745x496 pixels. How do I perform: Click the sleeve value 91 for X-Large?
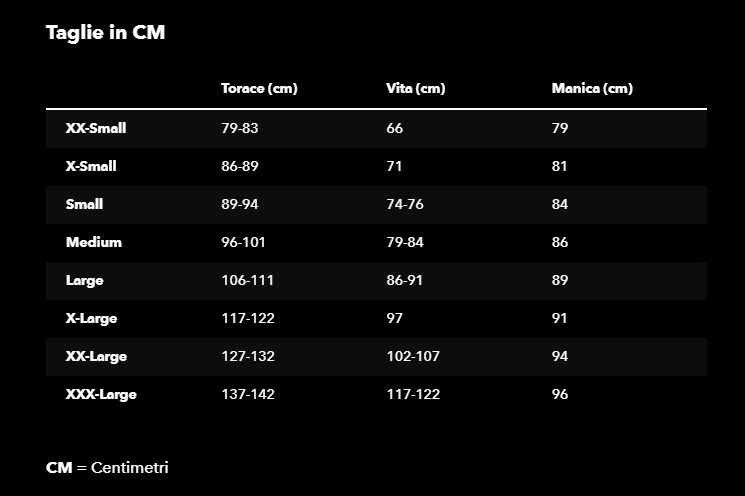coord(560,318)
